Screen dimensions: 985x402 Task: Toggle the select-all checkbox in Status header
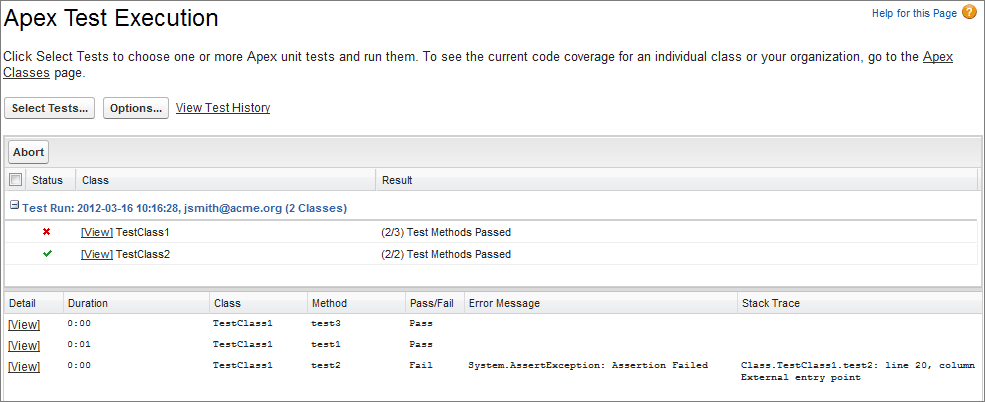(x=15, y=180)
